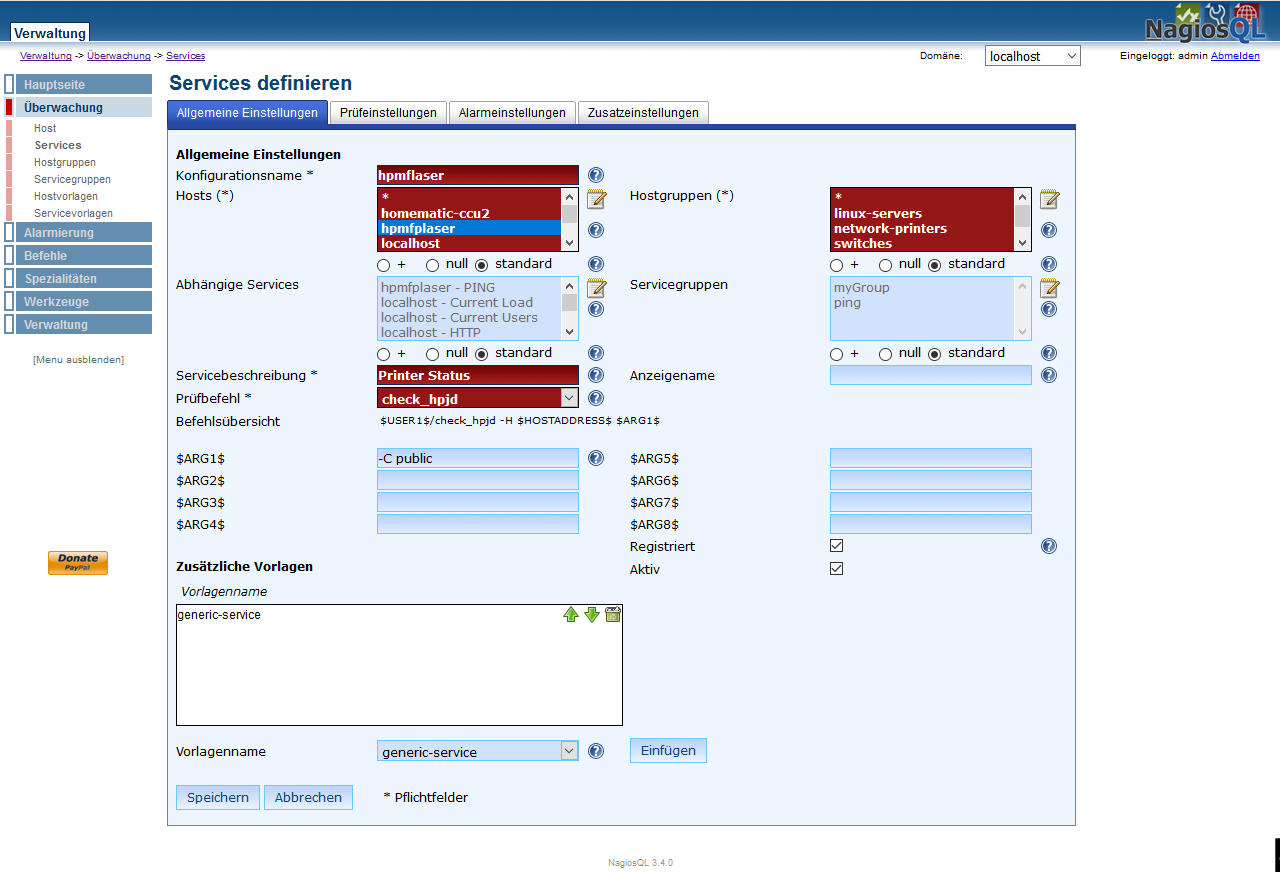Move generic-service template up with green arrow

[x=571, y=614]
